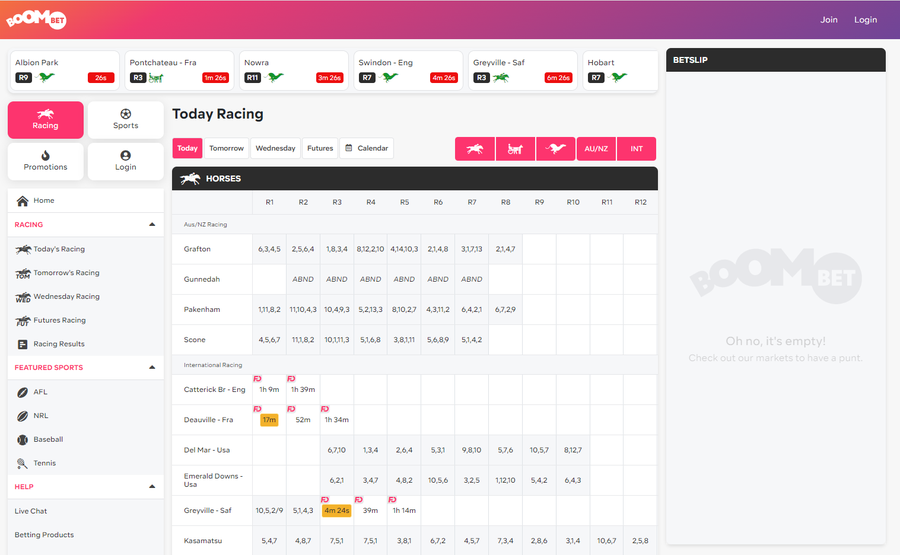900x555 pixels.
Task: Open Nowra R11 race card
Action: click(294, 71)
